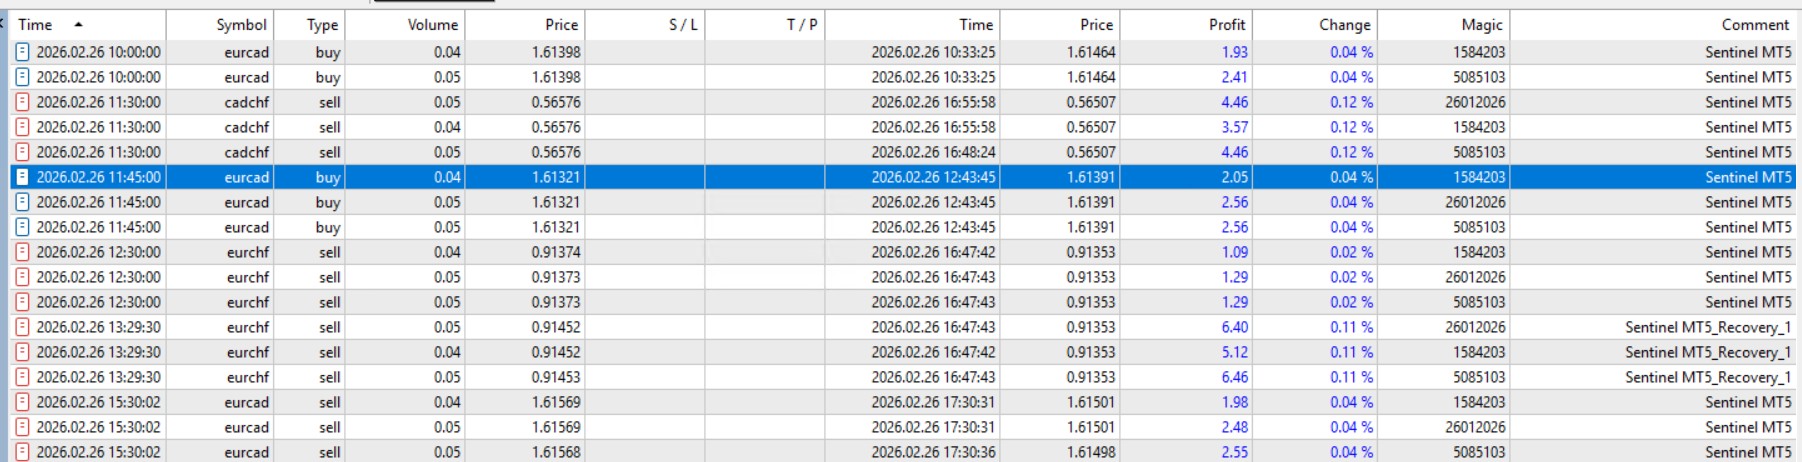
Task: Click the Magic column header
Action: click(x=1481, y=25)
